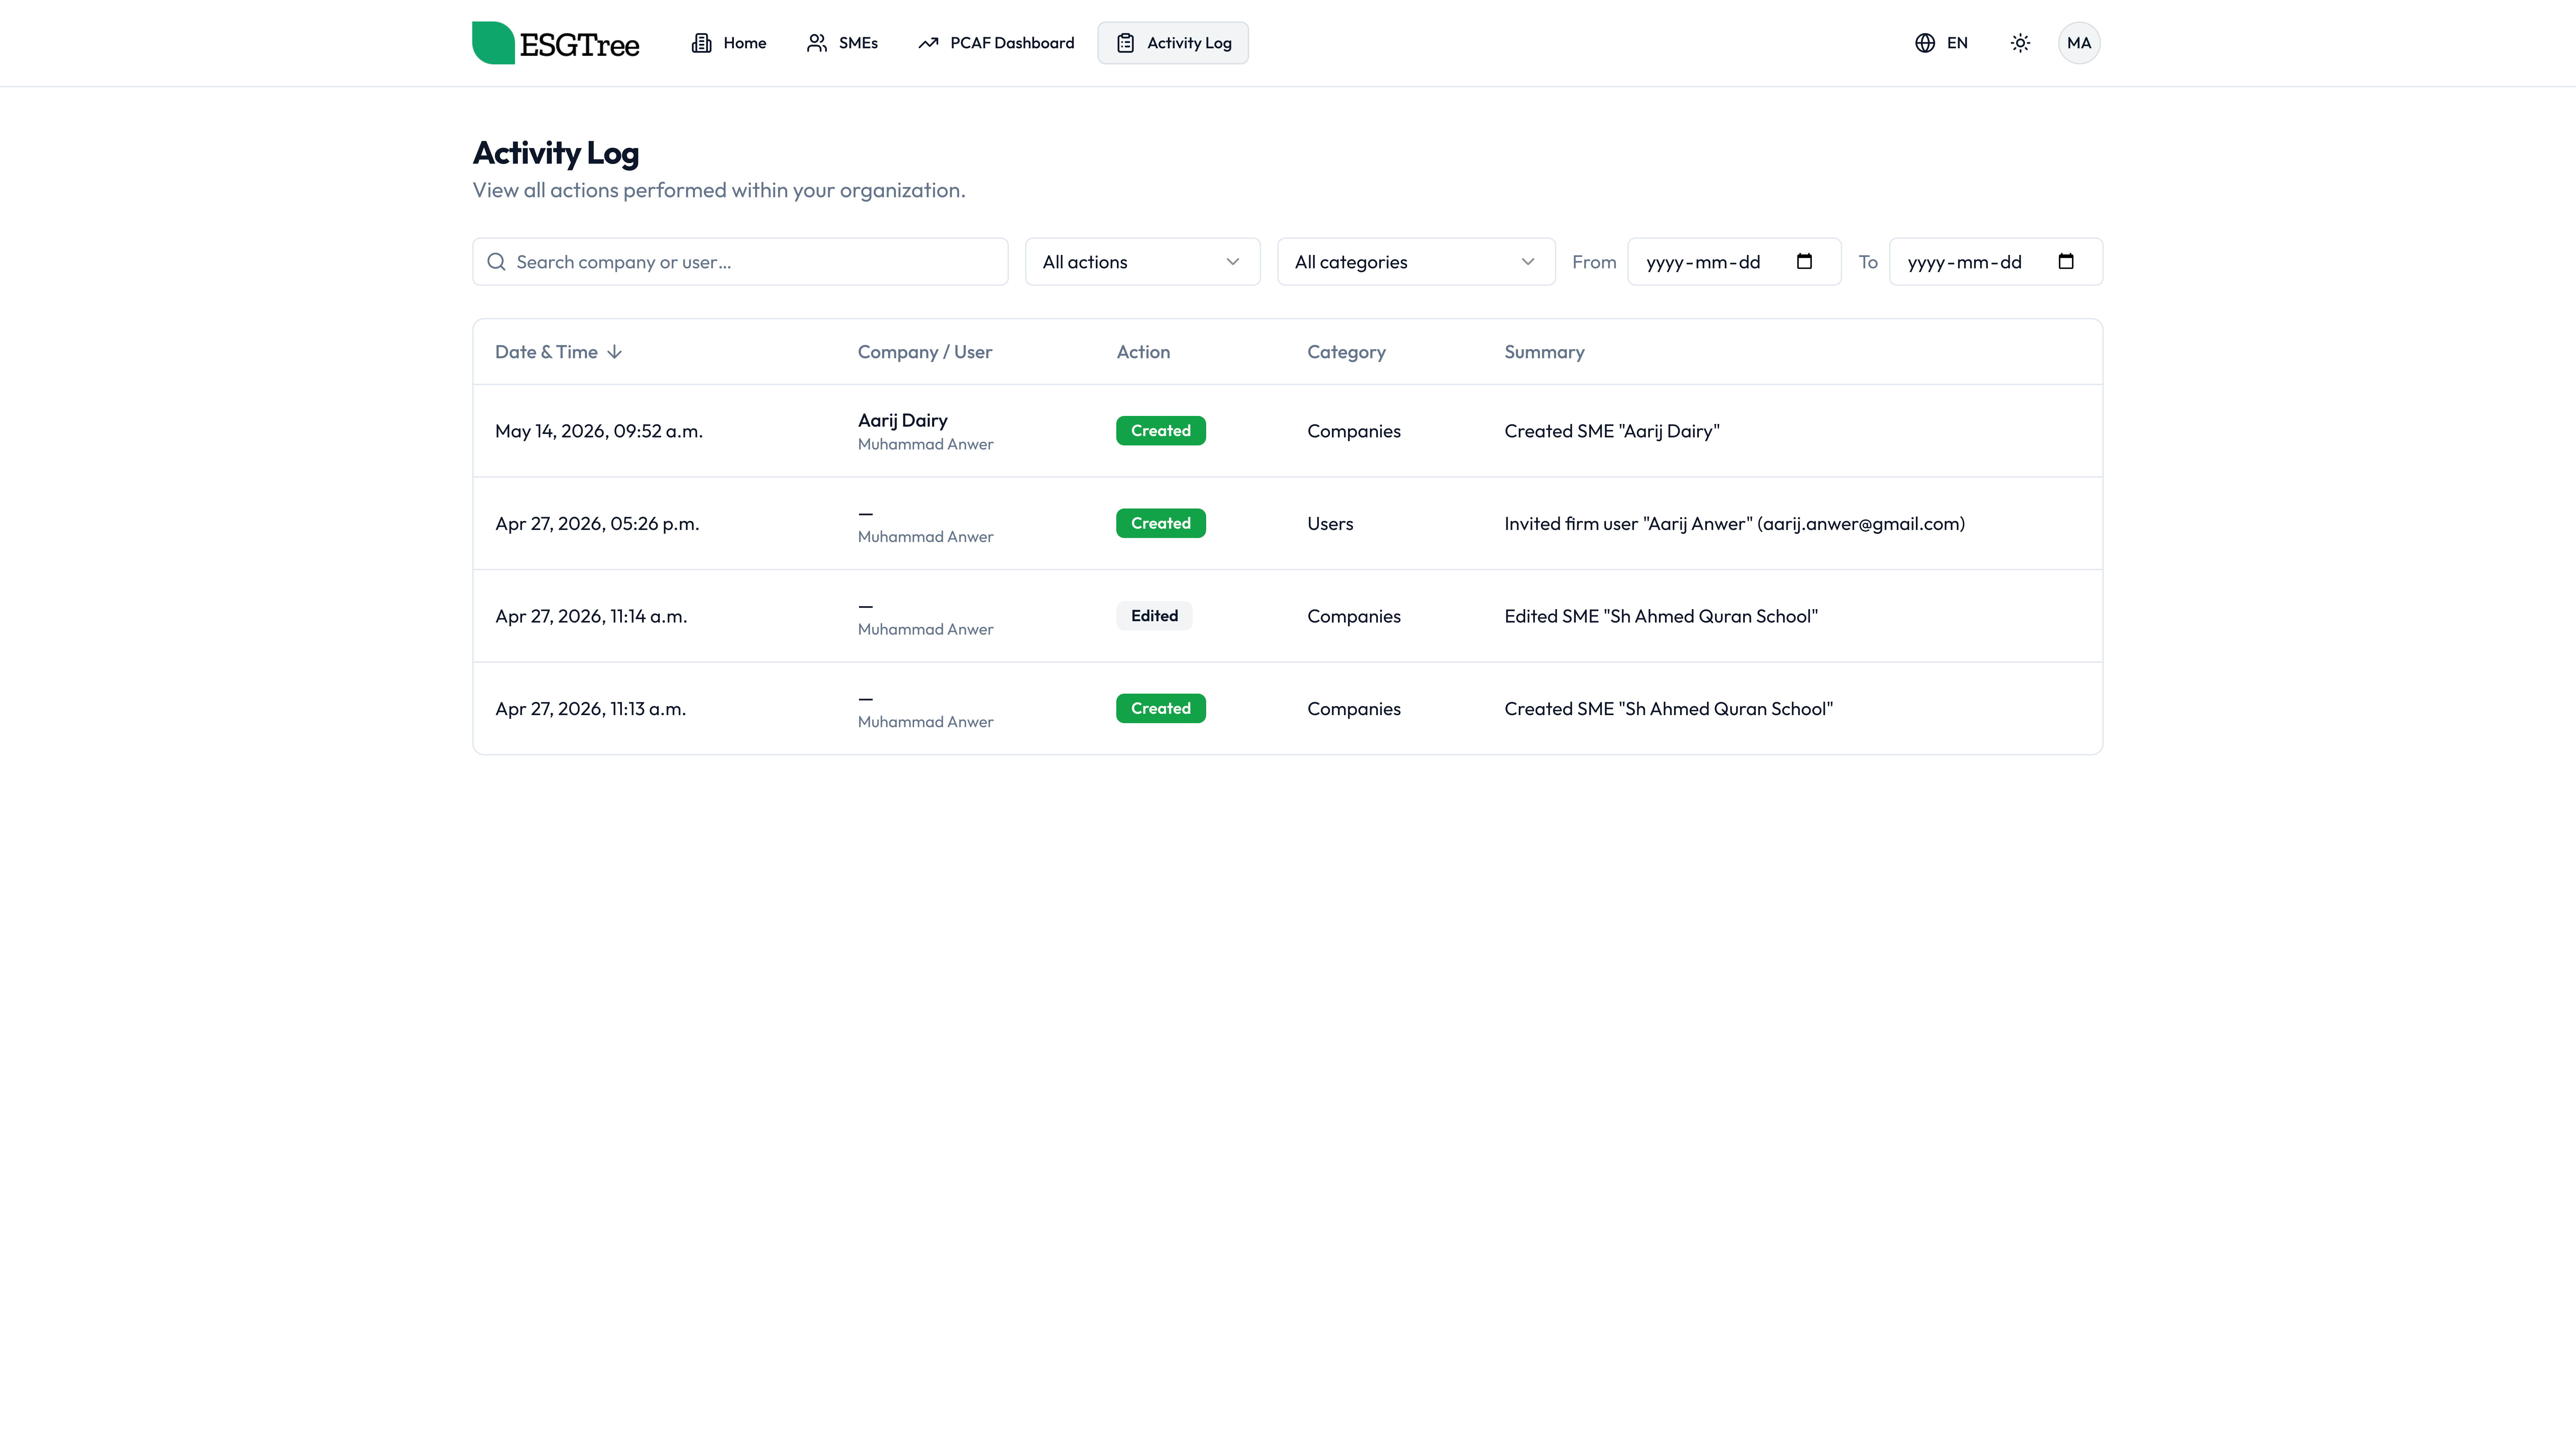Click the Action column header
Viewport: 2576px width, 1449px height.
(x=1143, y=352)
